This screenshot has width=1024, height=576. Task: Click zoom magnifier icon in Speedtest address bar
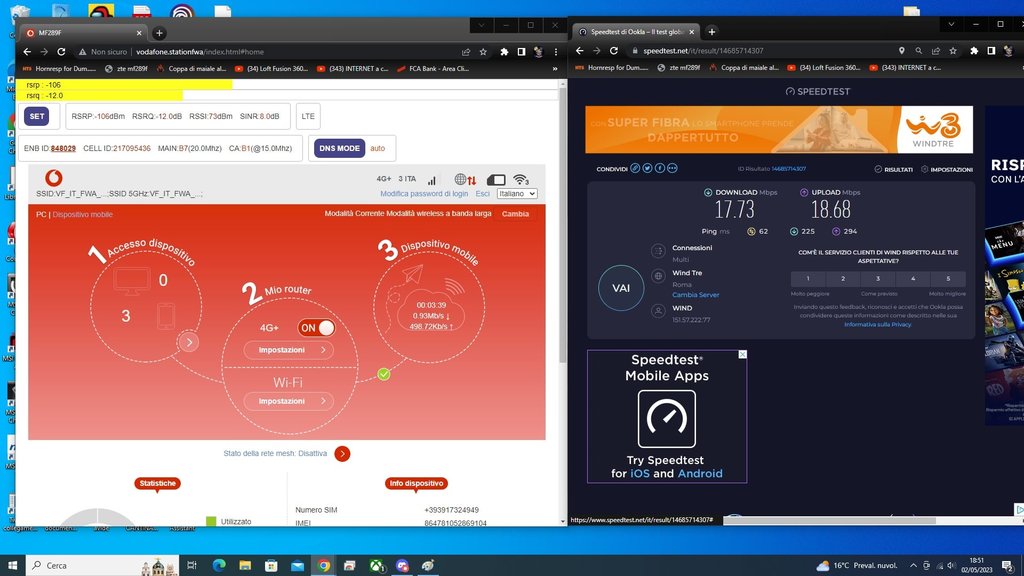click(919, 50)
